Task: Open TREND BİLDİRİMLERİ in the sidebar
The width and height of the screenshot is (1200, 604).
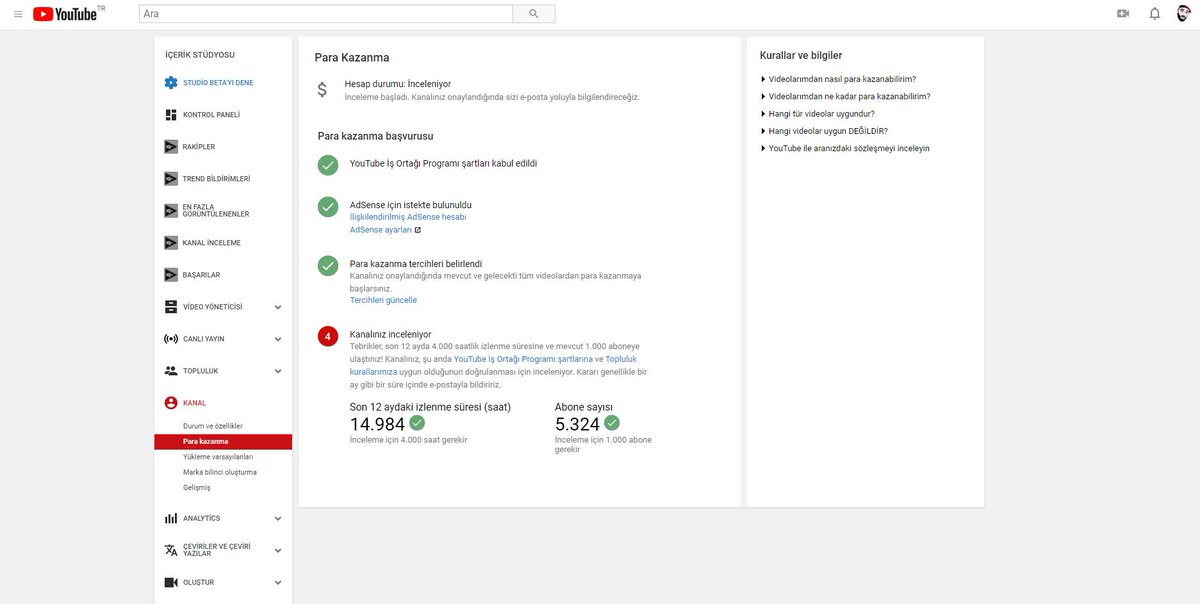Action: pos(216,179)
